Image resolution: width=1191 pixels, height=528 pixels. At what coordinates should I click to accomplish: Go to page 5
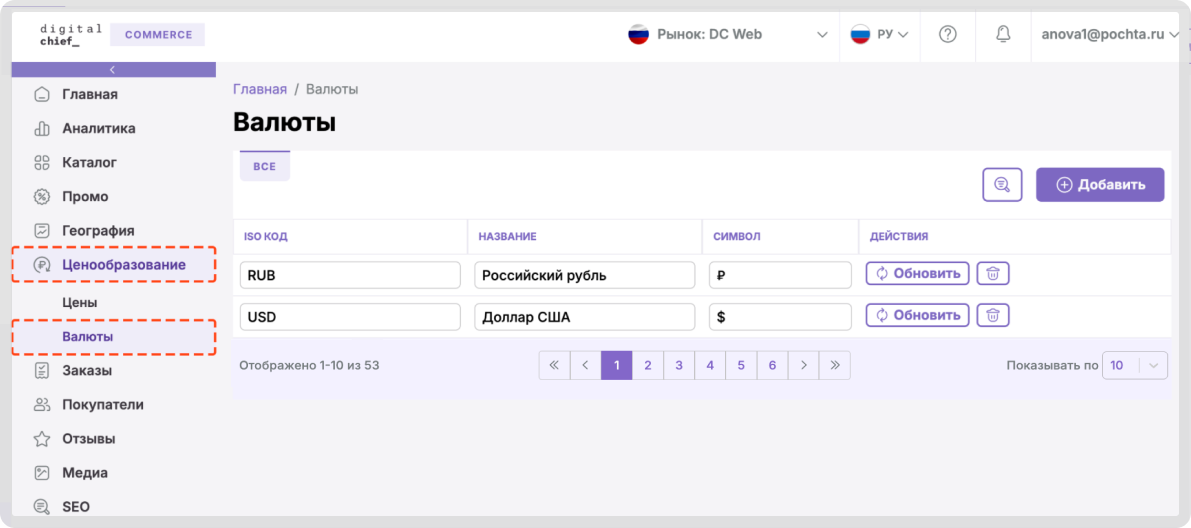[741, 365]
